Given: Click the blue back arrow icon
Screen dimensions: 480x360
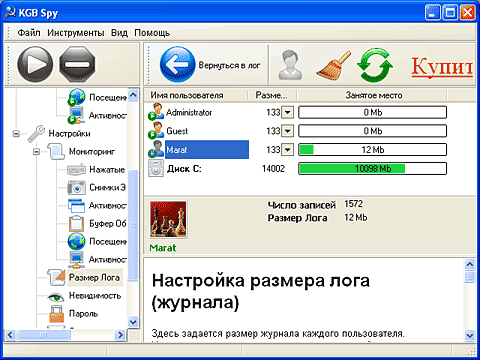Looking at the screenshot, I should [x=177, y=64].
